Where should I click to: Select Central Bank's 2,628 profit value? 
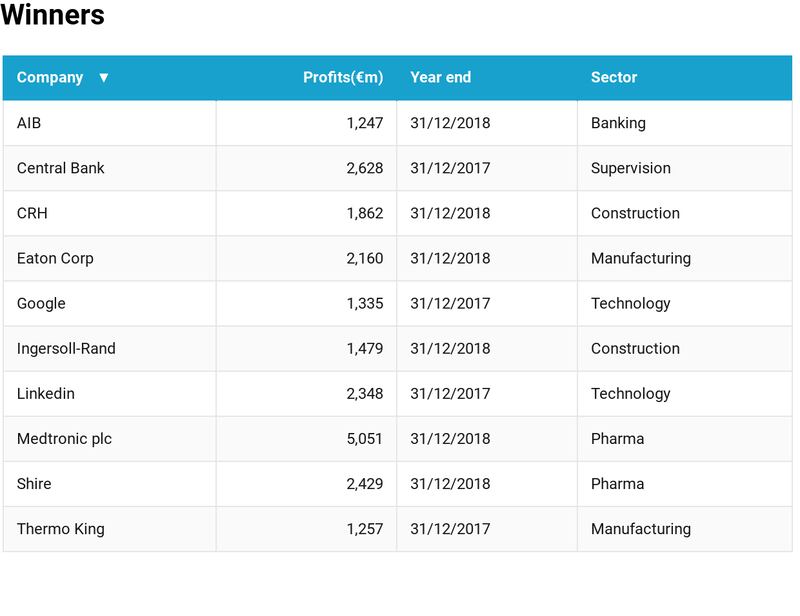[365, 168]
